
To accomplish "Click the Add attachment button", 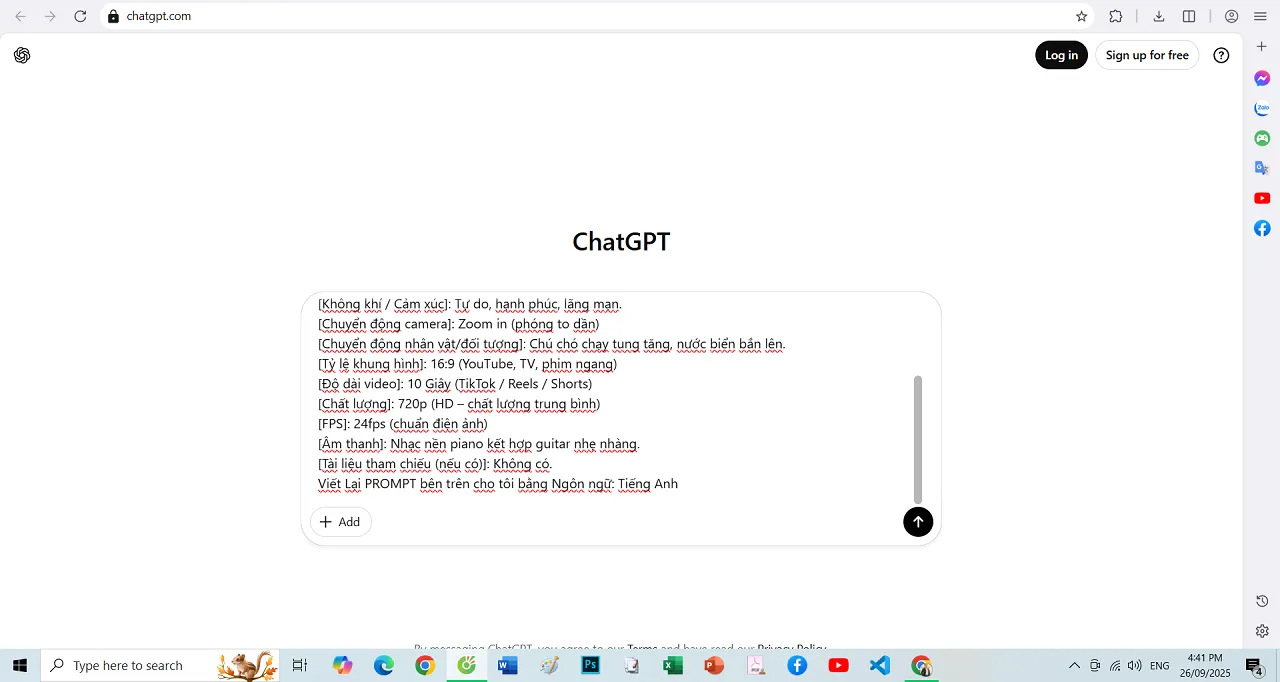I will coord(340,521).
